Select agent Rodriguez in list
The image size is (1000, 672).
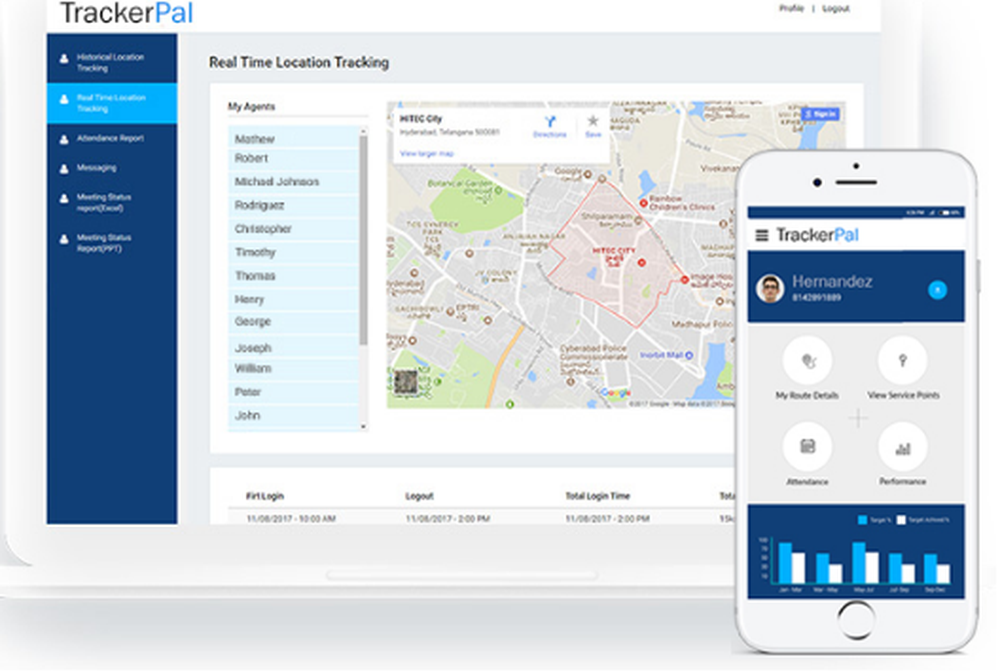[293, 205]
